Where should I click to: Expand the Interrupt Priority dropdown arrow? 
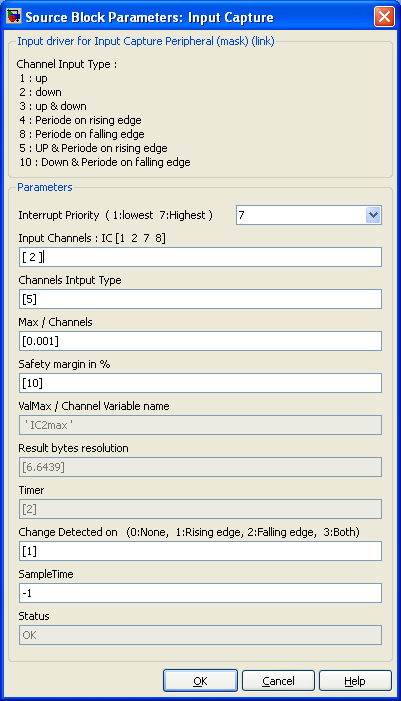click(373, 215)
